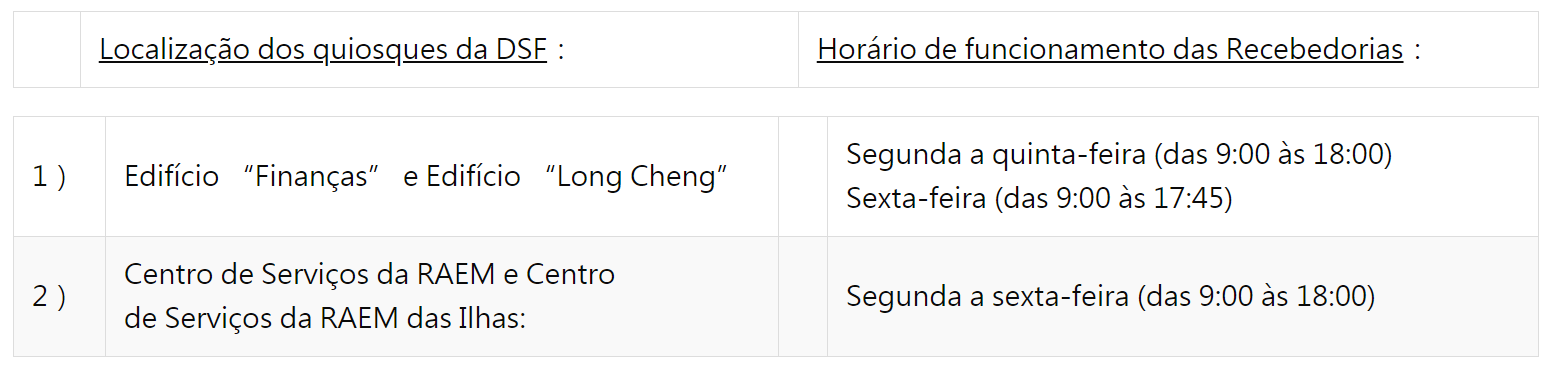The image size is (1550, 372).
Task: Click the empty narrow cell in row 2
Action: point(803,297)
